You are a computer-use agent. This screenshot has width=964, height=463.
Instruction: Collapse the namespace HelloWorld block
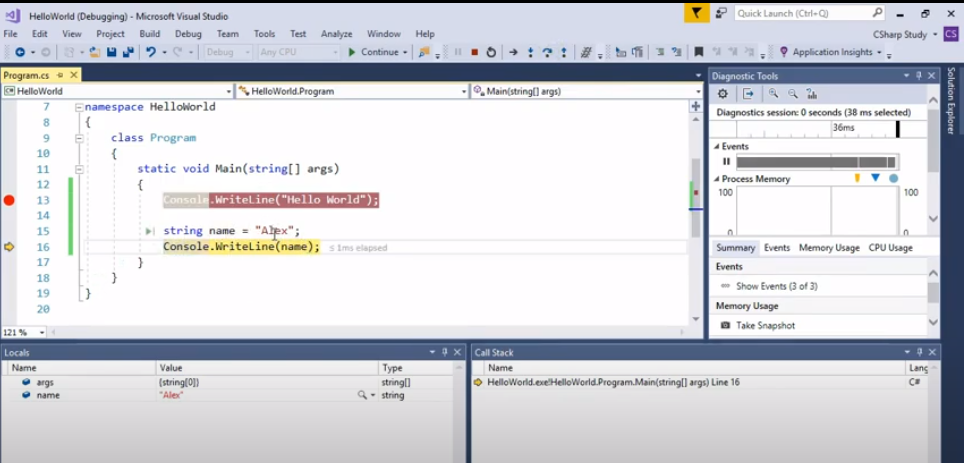[x=79, y=107]
